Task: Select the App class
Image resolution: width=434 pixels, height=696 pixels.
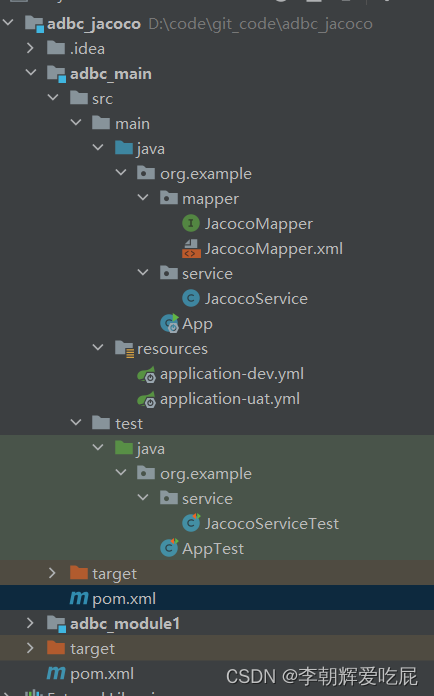Action: pyautogui.click(x=197, y=324)
